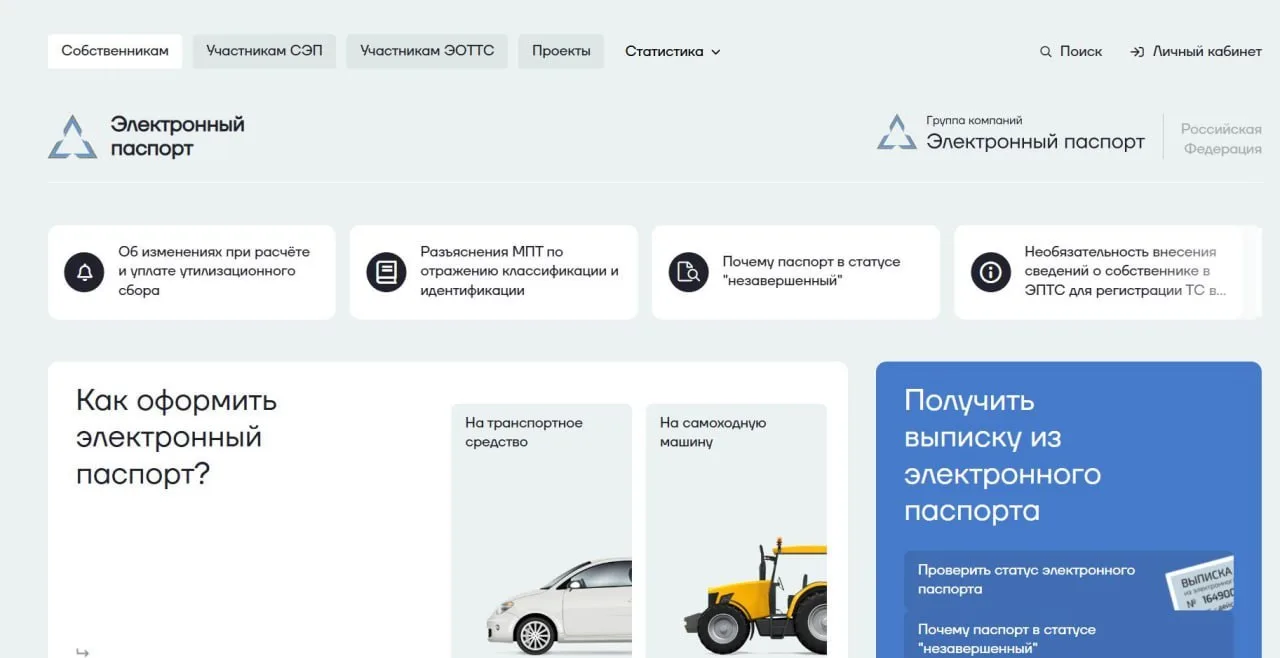Select the На самоходную машину tile
The image size is (1280, 658).
(736, 530)
